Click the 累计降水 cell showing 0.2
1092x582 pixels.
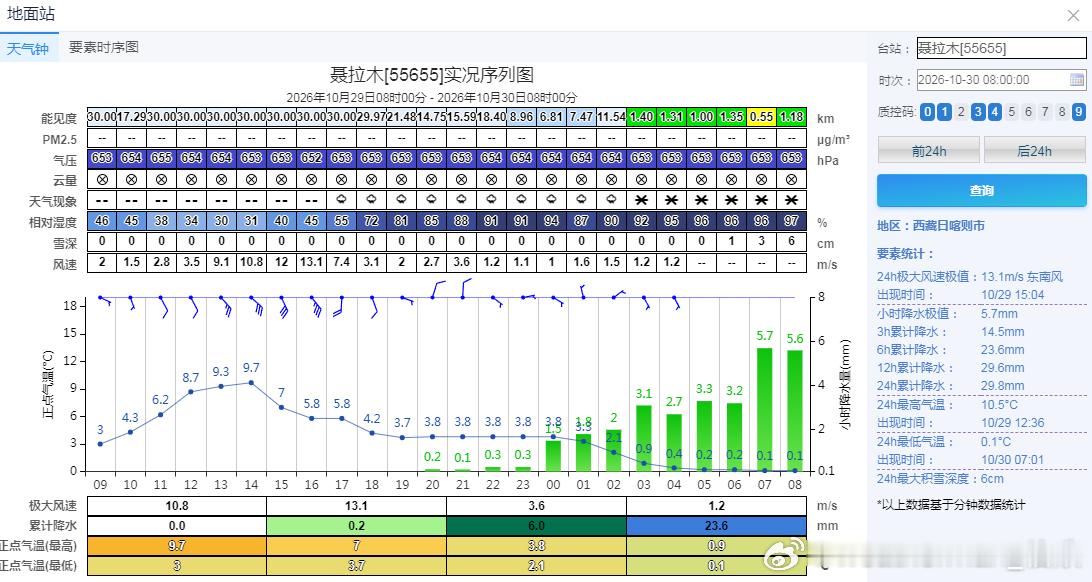point(357,526)
